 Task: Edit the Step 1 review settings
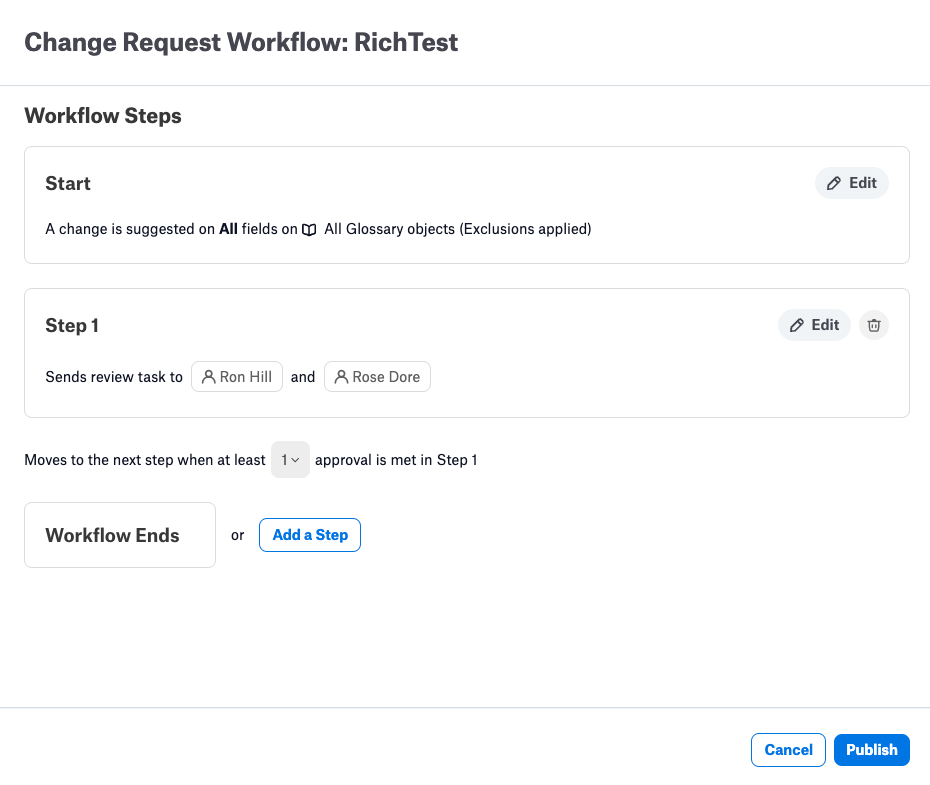(x=814, y=325)
